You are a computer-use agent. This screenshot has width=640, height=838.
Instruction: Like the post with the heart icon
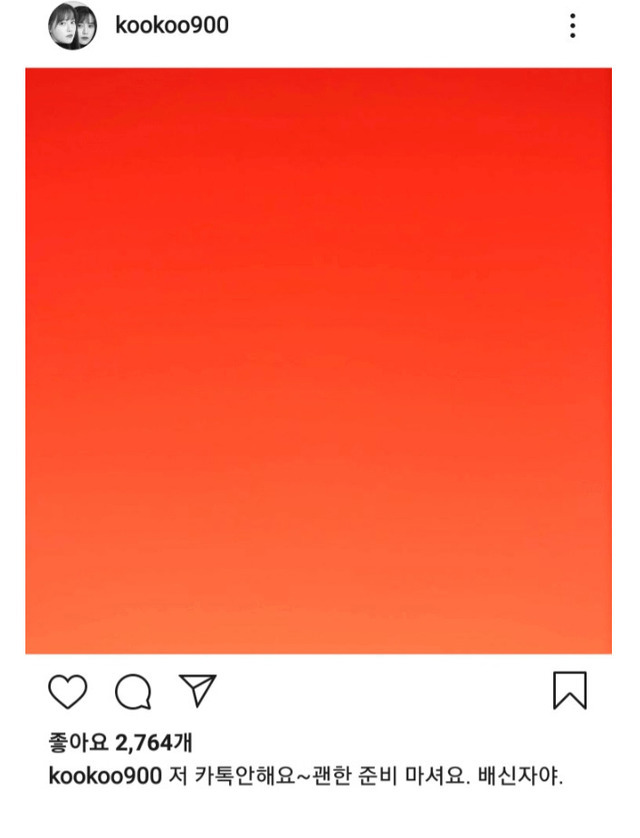tap(68, 691)
